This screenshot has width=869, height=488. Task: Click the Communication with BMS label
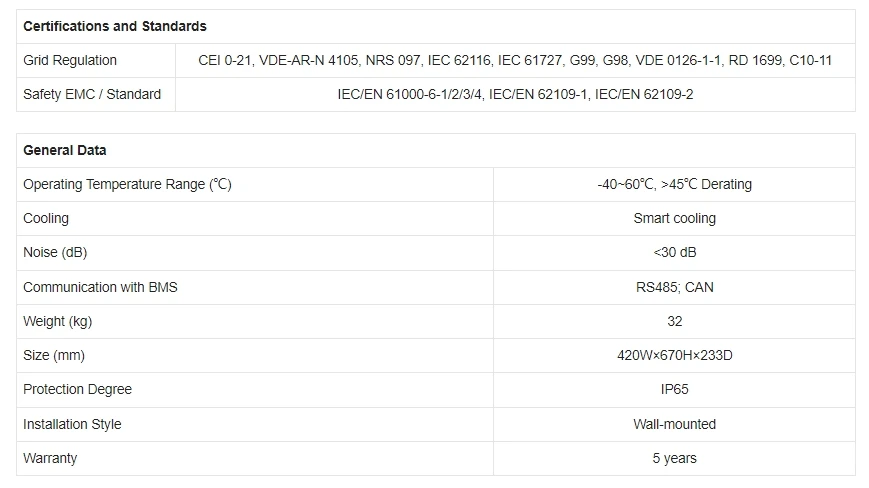pyautogui.click(x=100, y=287)
